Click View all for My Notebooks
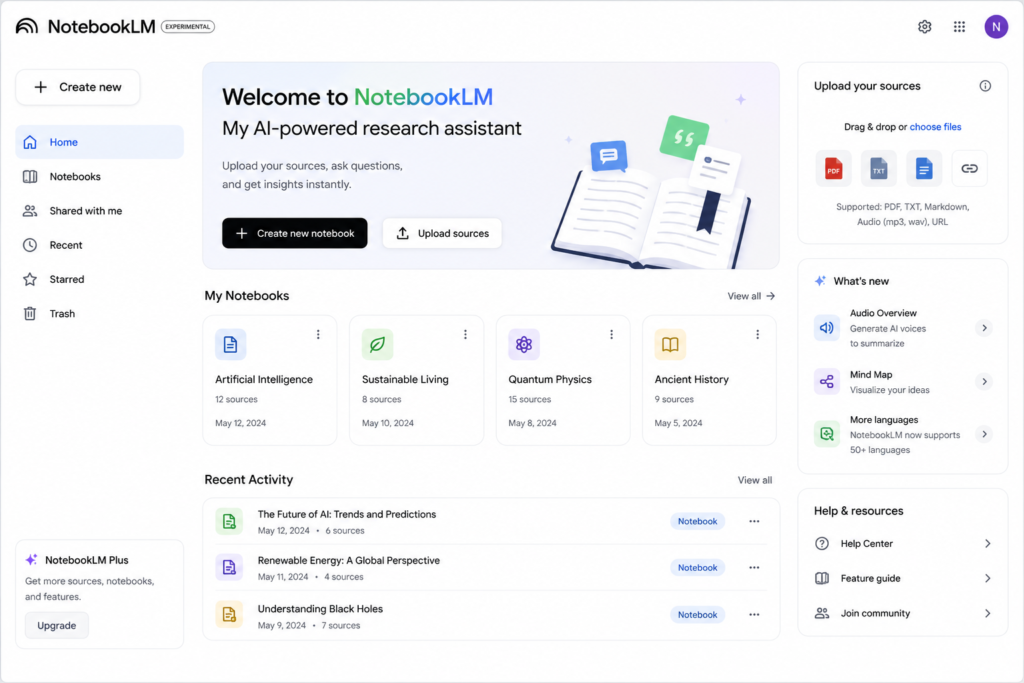 (751, 296)
